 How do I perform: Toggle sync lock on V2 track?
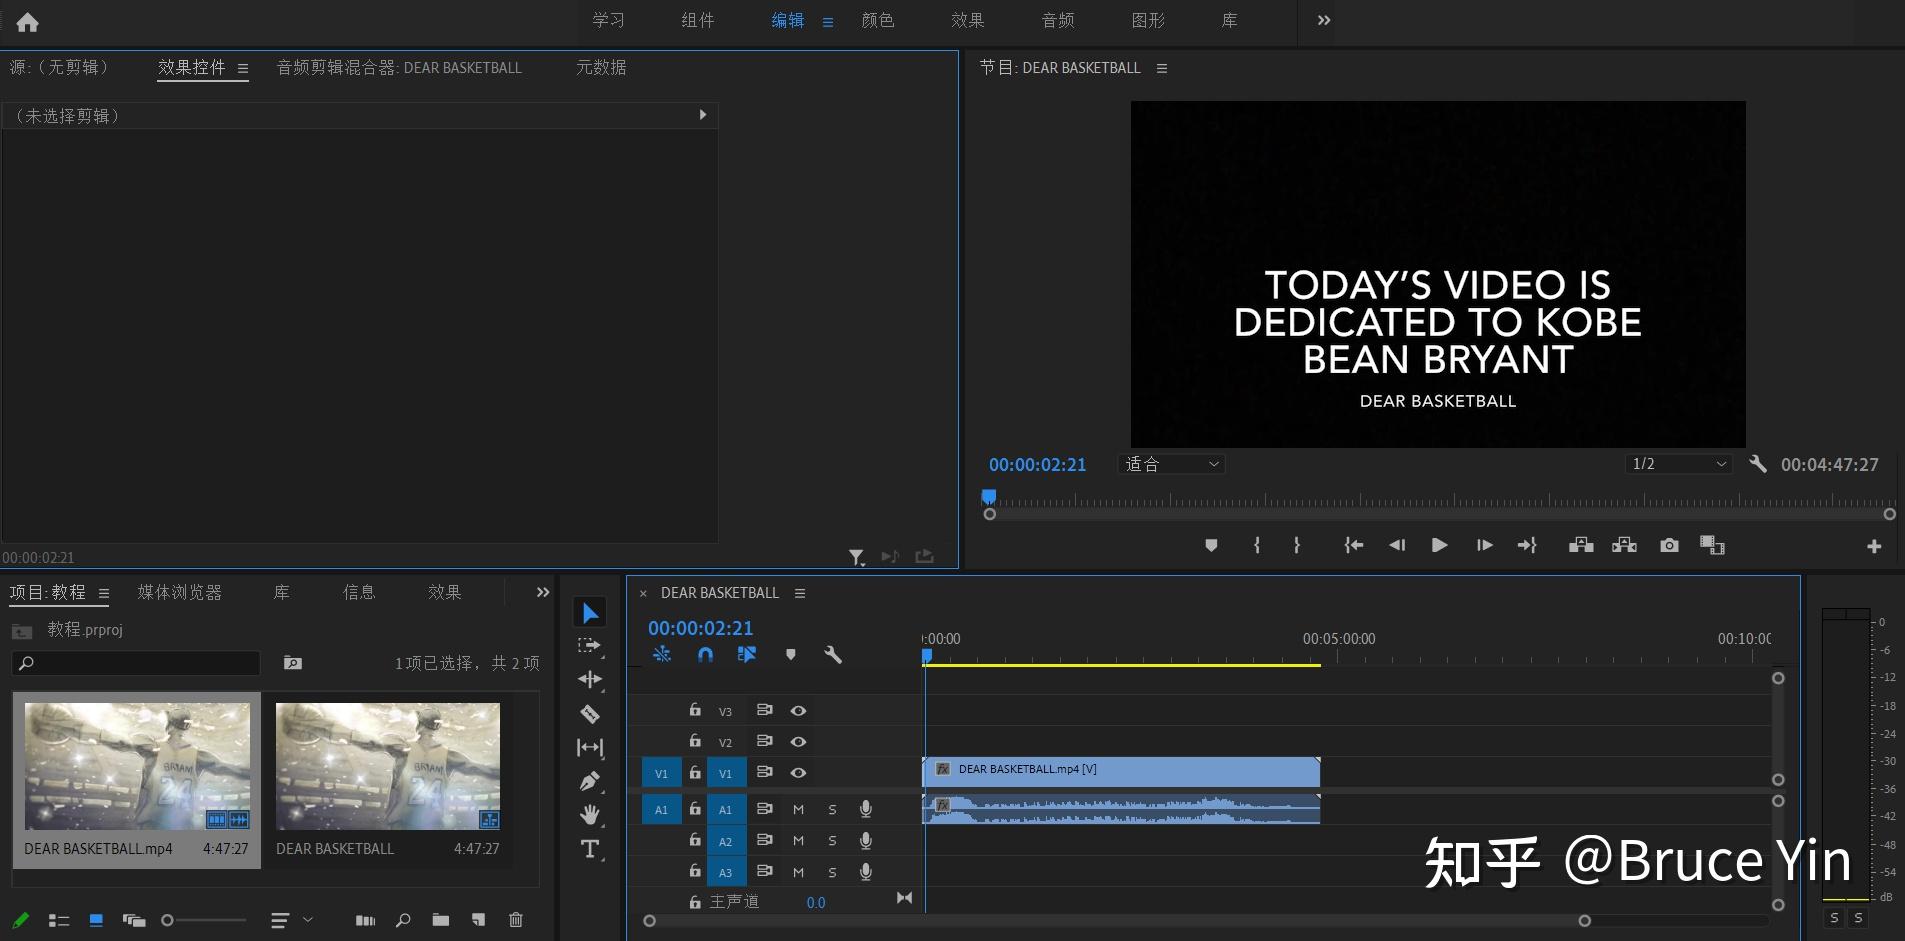(x=764, y=741)
